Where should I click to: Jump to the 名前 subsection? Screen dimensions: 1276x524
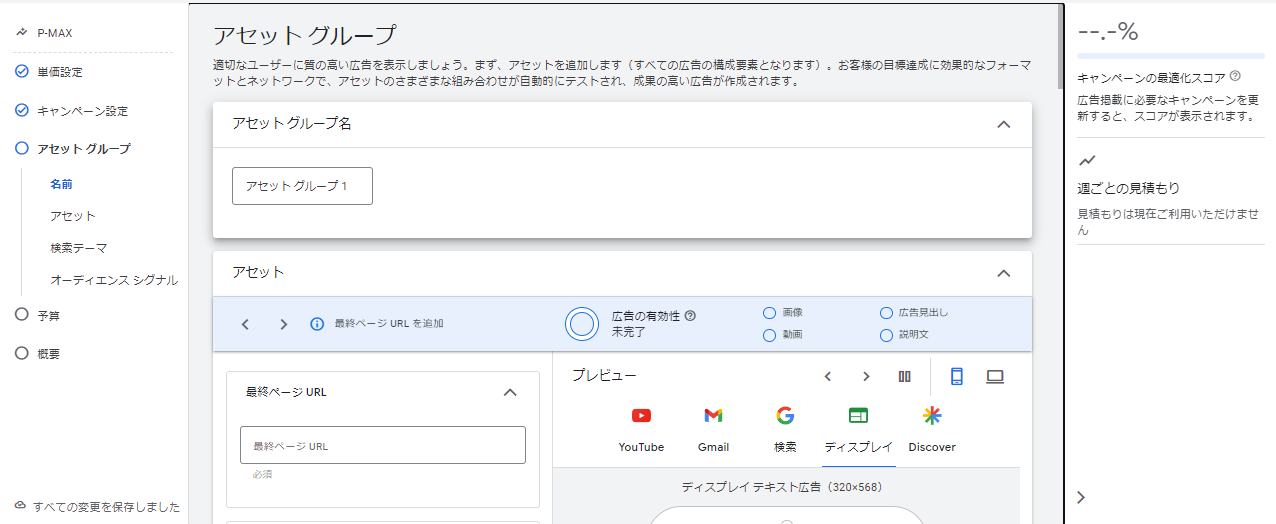(x=61, y=184)
